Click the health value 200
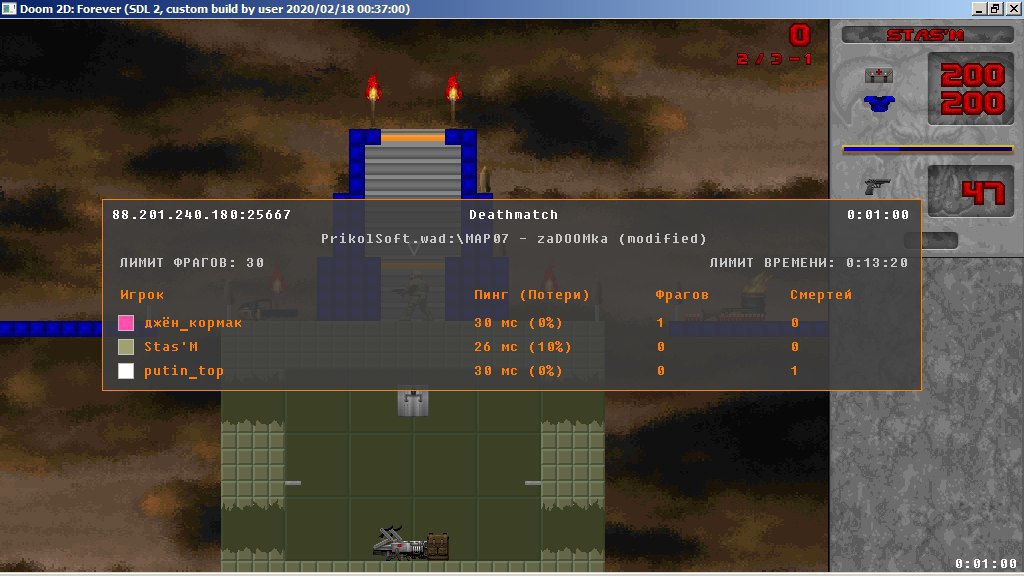This screenshot has height=576, width=1024. click(972, 75)
